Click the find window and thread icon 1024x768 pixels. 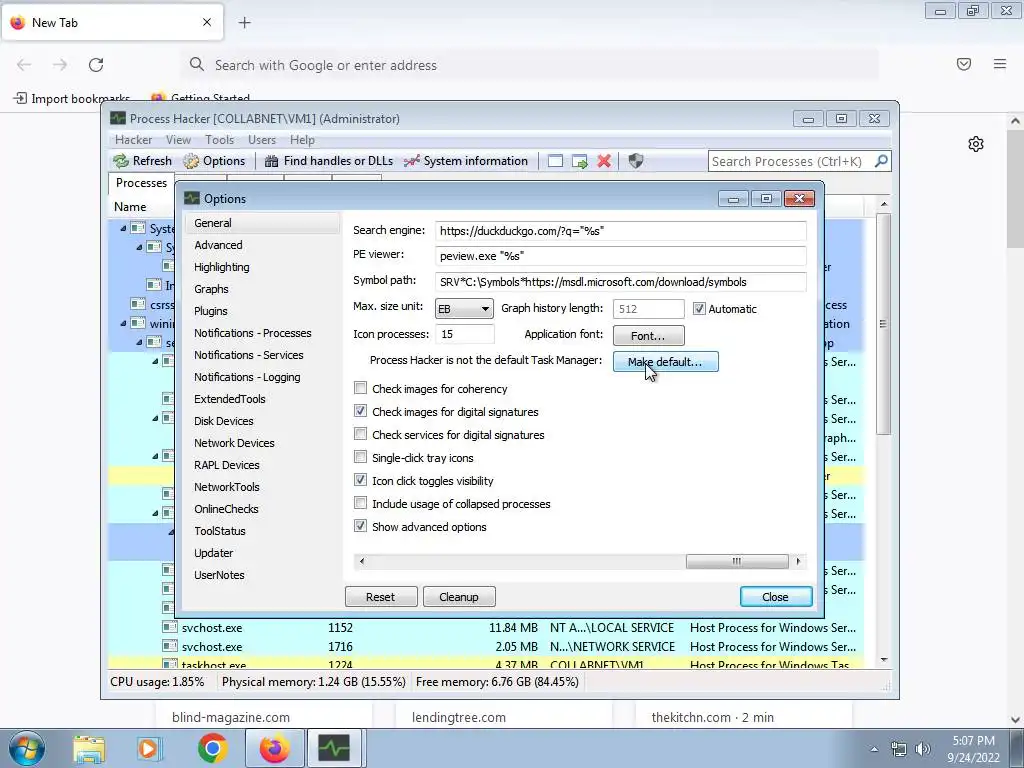click(579, 161)
